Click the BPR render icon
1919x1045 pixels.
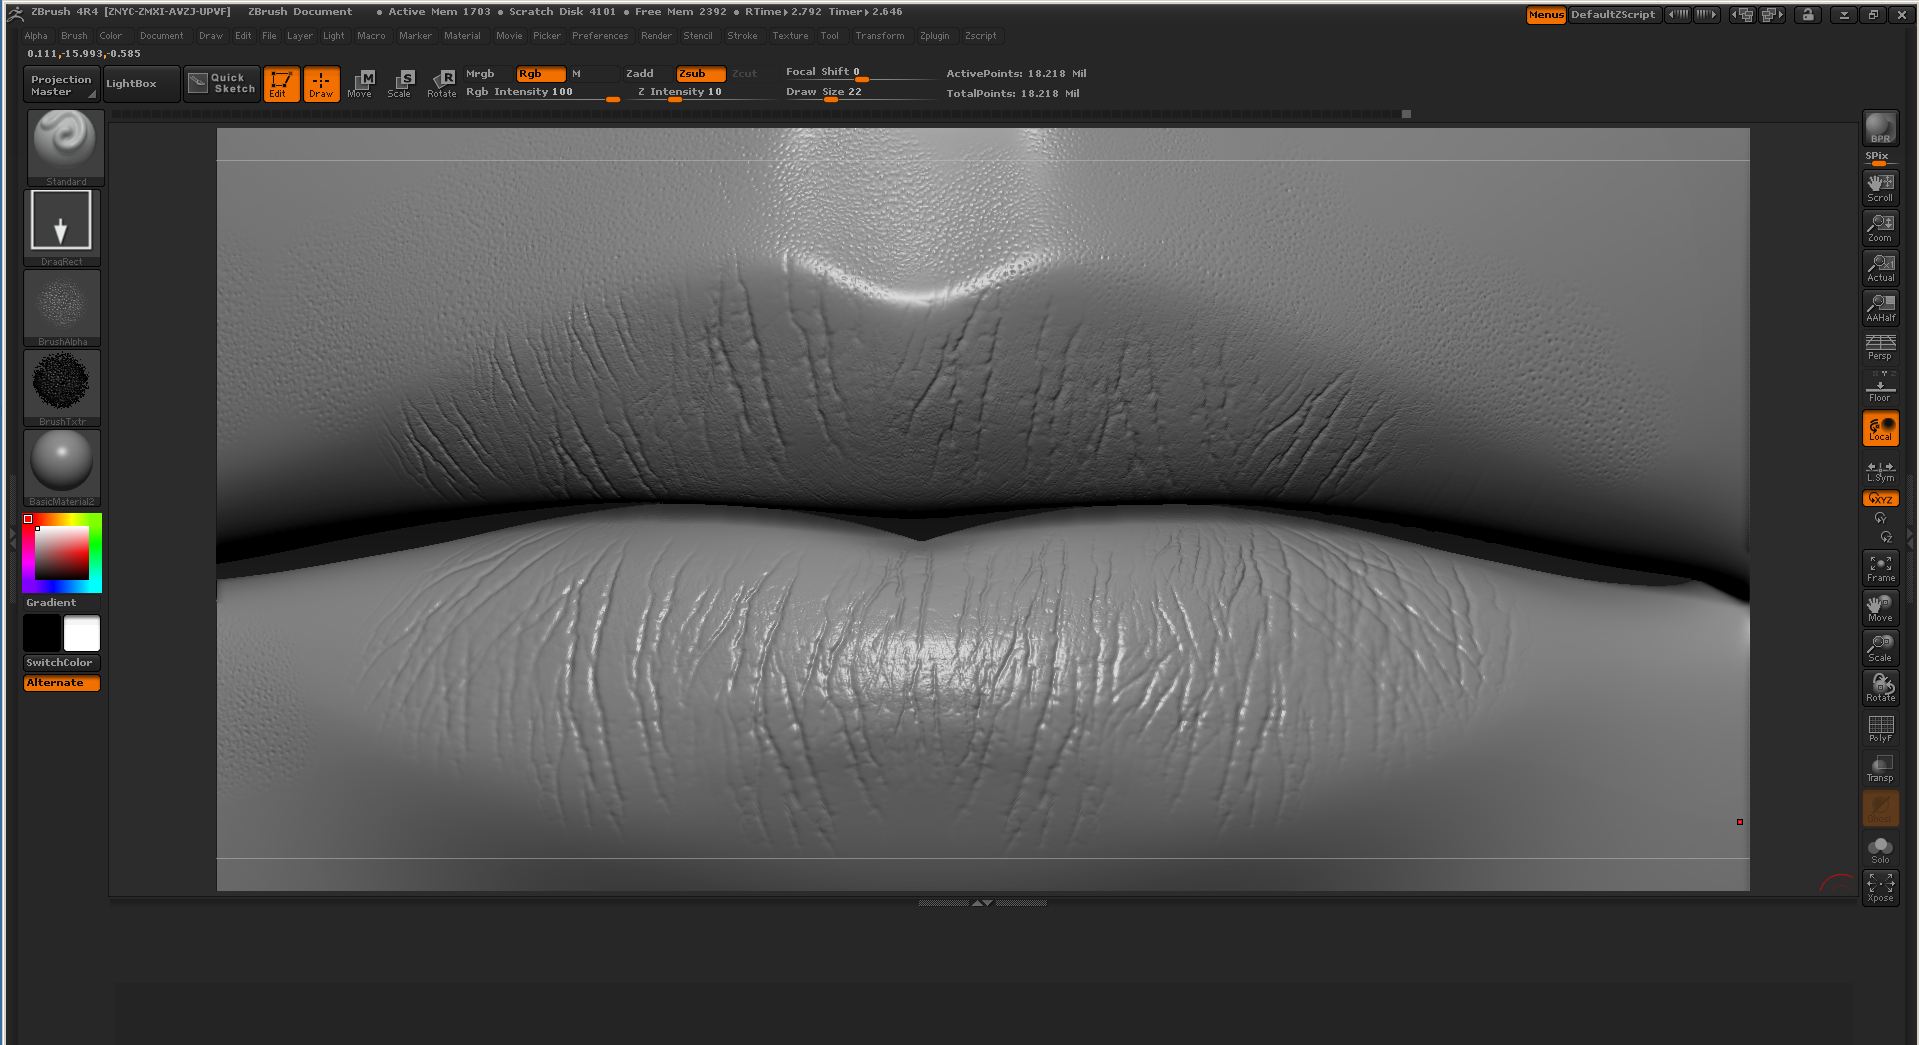pos(1880,128)
